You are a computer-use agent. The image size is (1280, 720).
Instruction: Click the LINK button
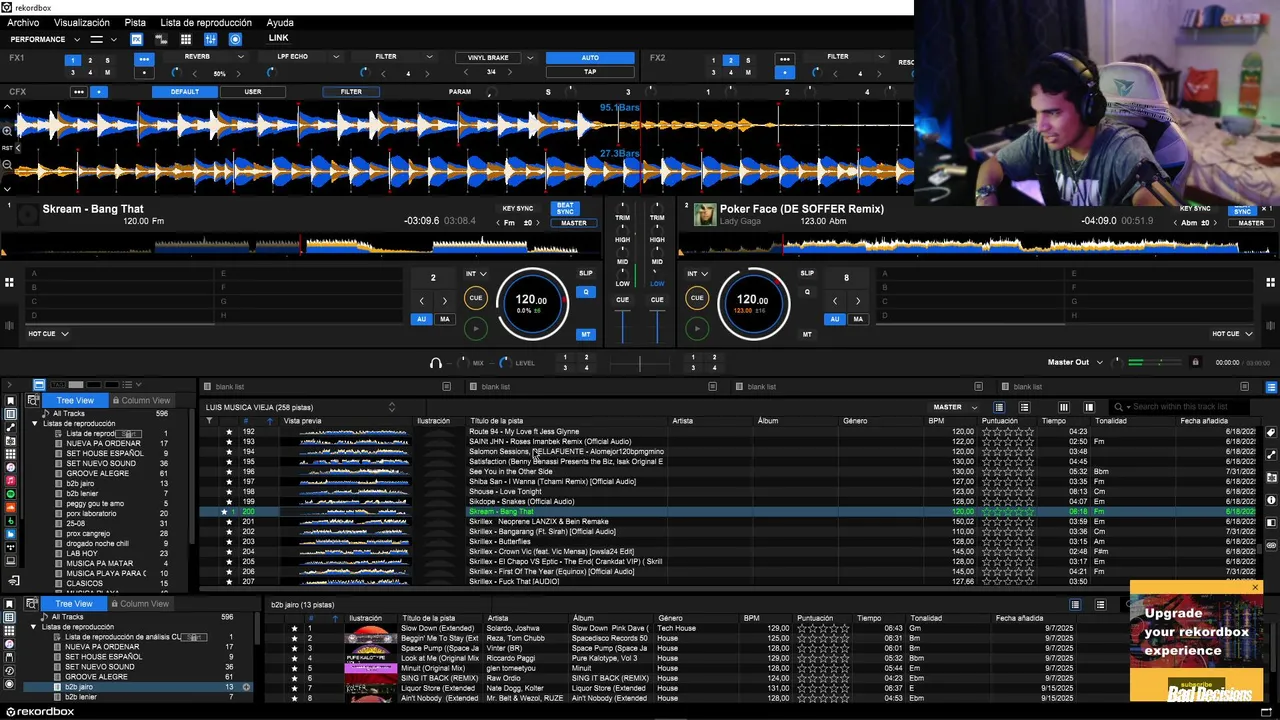click(x=278, y=38)
